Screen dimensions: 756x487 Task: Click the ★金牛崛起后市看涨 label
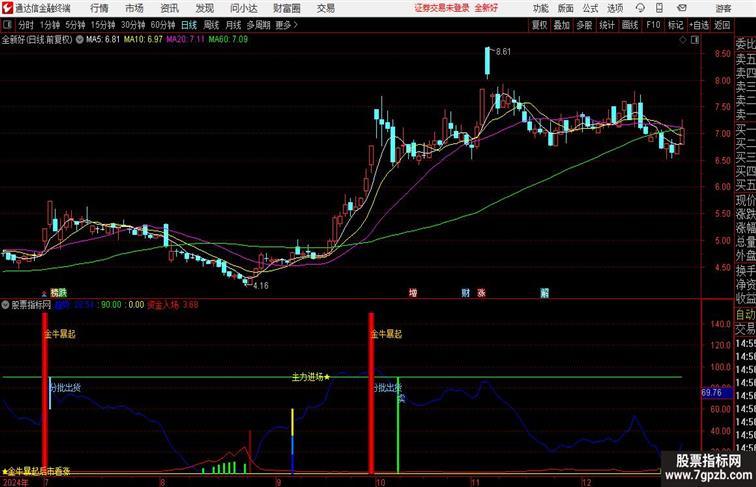pos(36,471)
